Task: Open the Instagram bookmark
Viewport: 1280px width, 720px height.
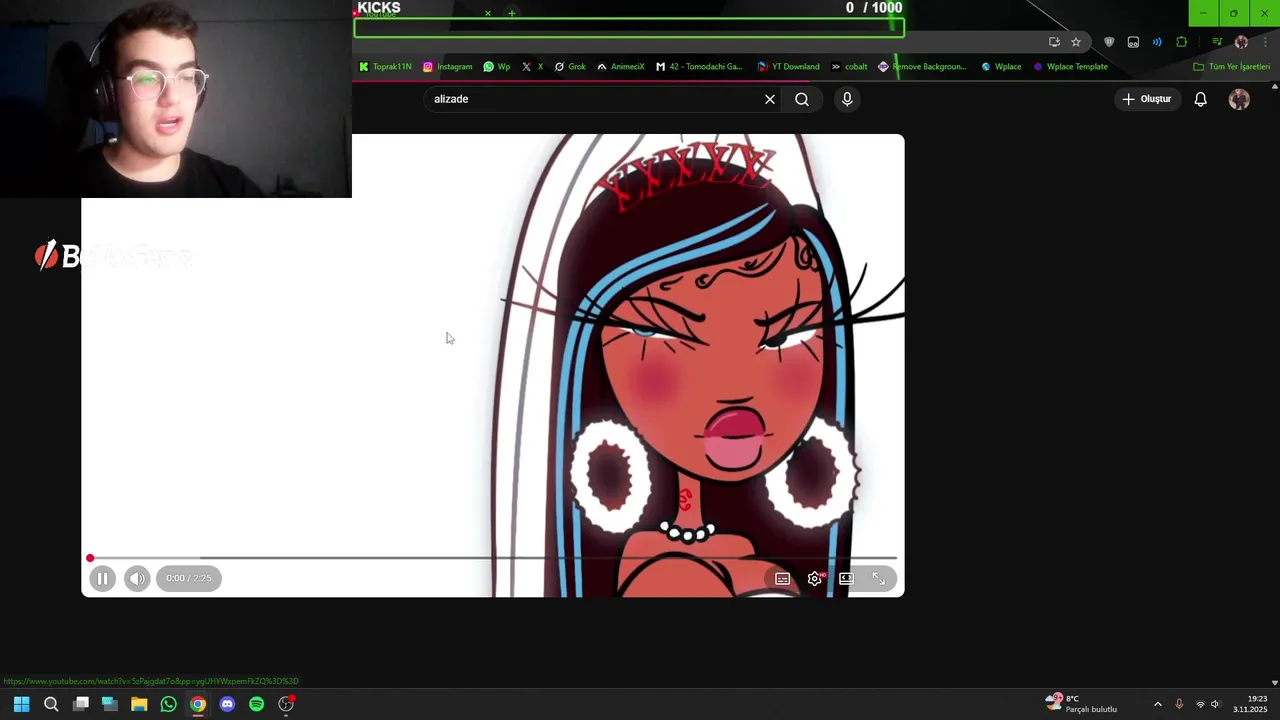Action: 447,67
